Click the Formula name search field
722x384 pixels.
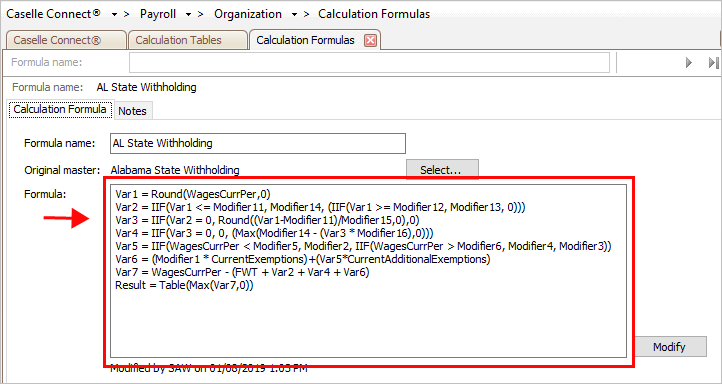pyautogui.click(x=369, y=63)
